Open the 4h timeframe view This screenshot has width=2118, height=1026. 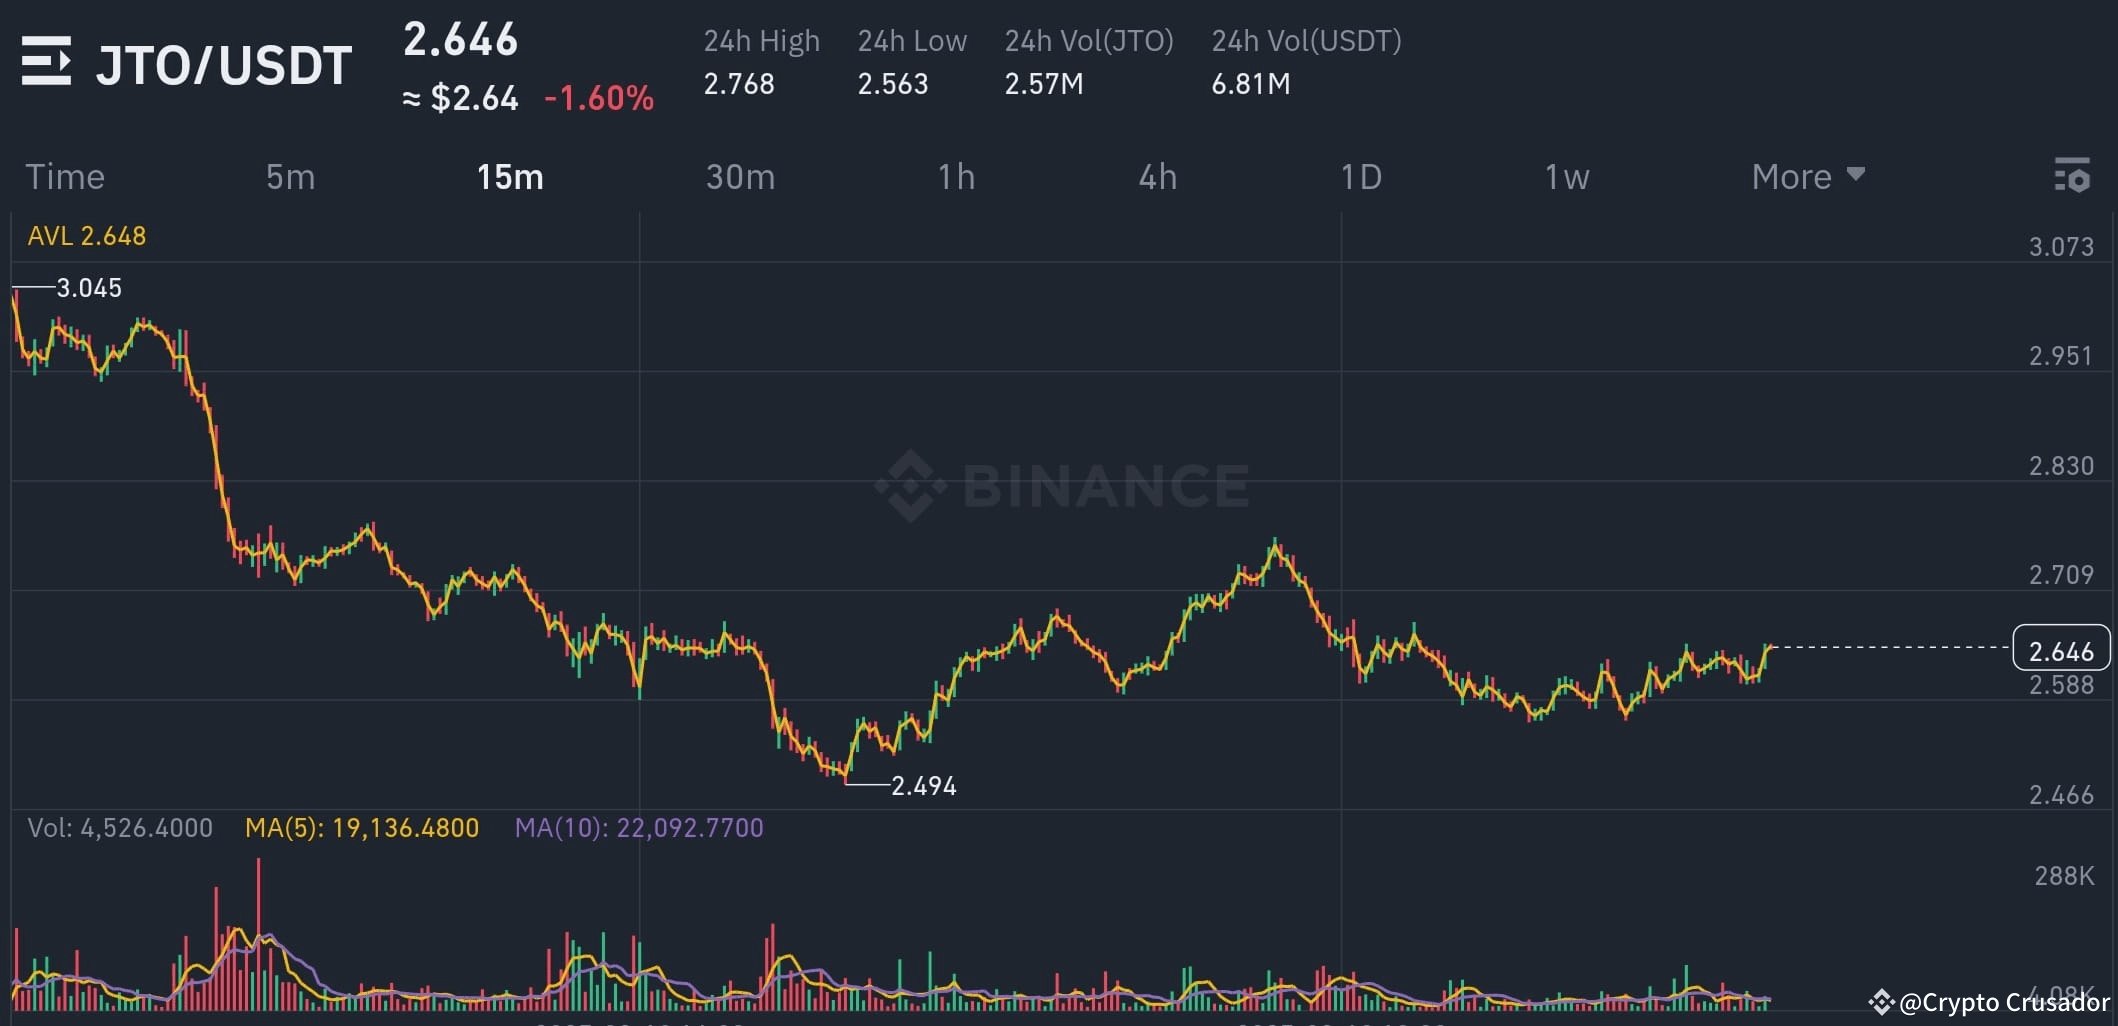pos(1158,176)
